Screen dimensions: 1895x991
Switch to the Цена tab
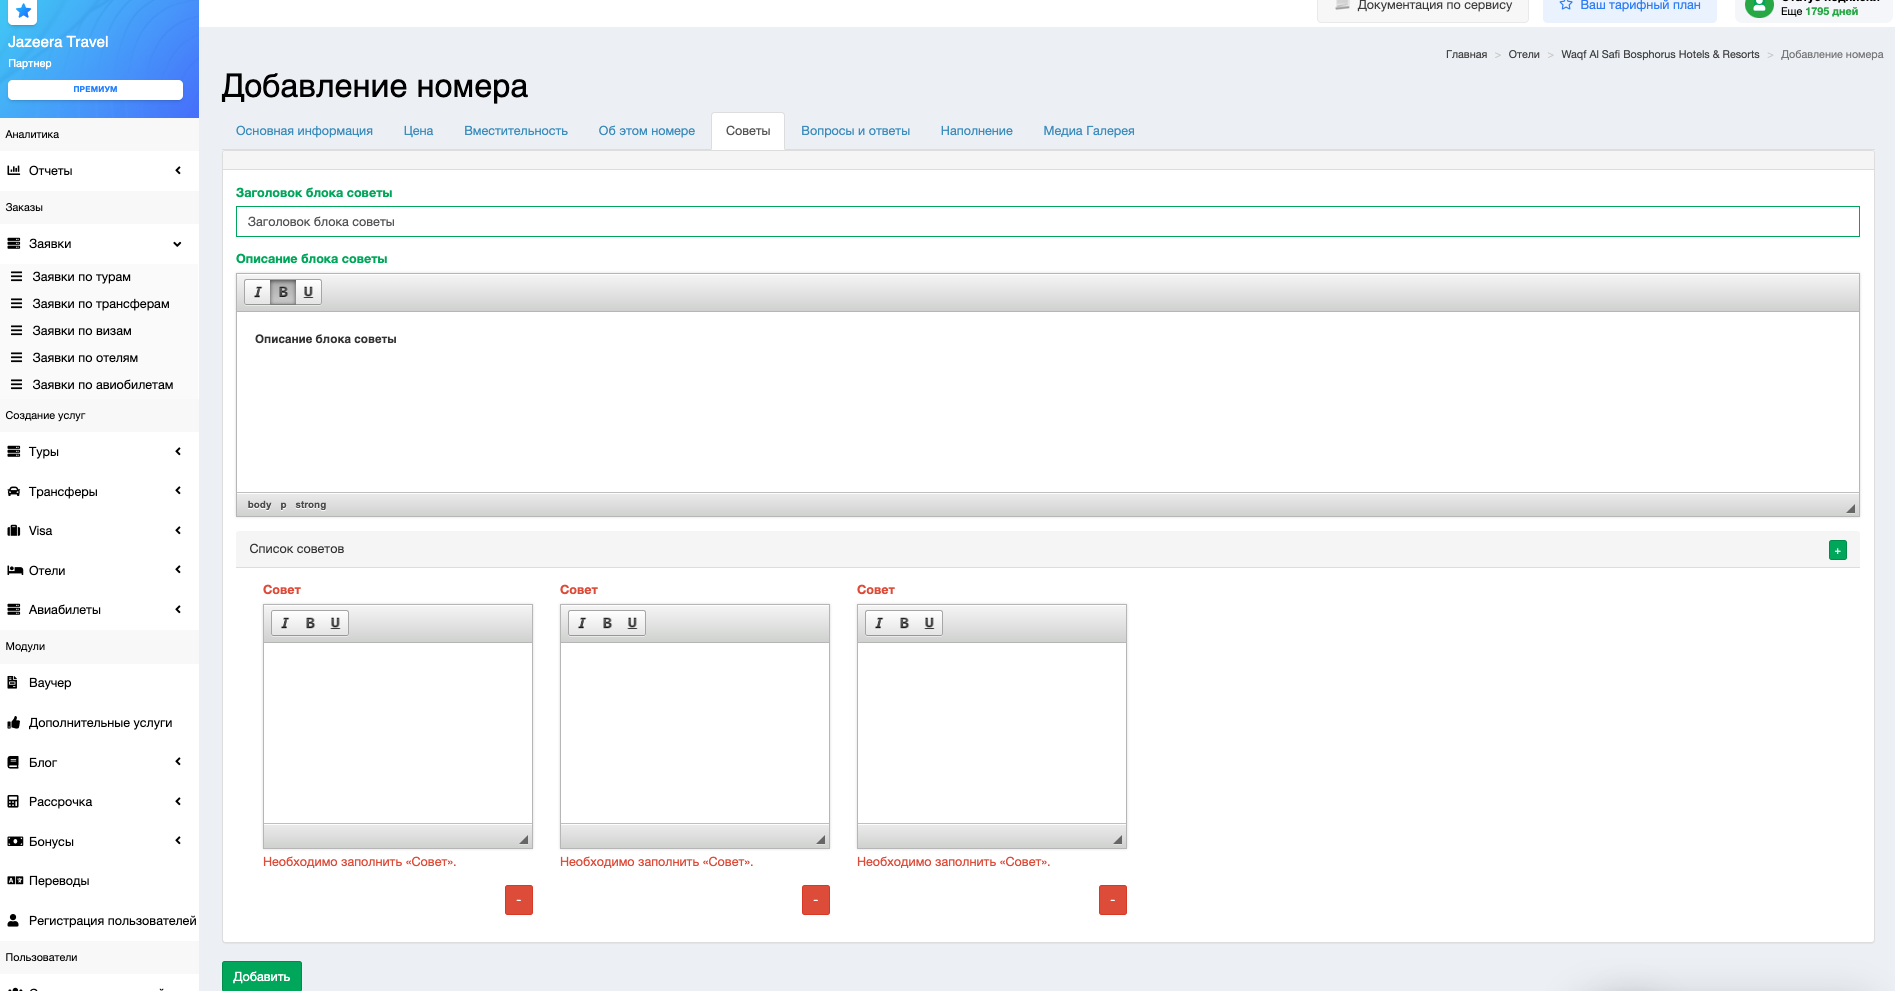(x=418, y=131)
